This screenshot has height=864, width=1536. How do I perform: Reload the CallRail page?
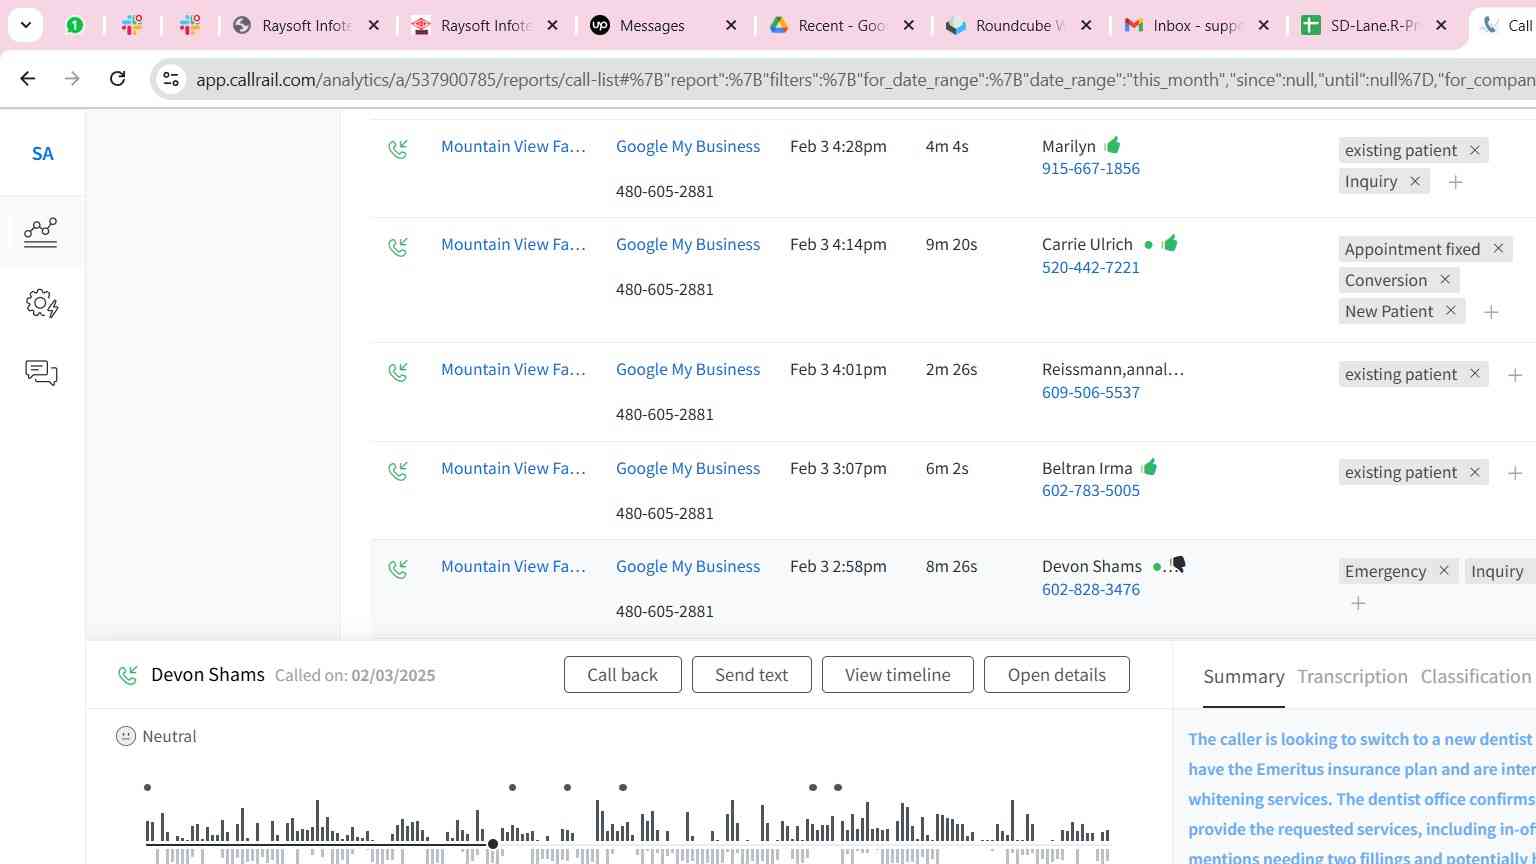point(117,78)
